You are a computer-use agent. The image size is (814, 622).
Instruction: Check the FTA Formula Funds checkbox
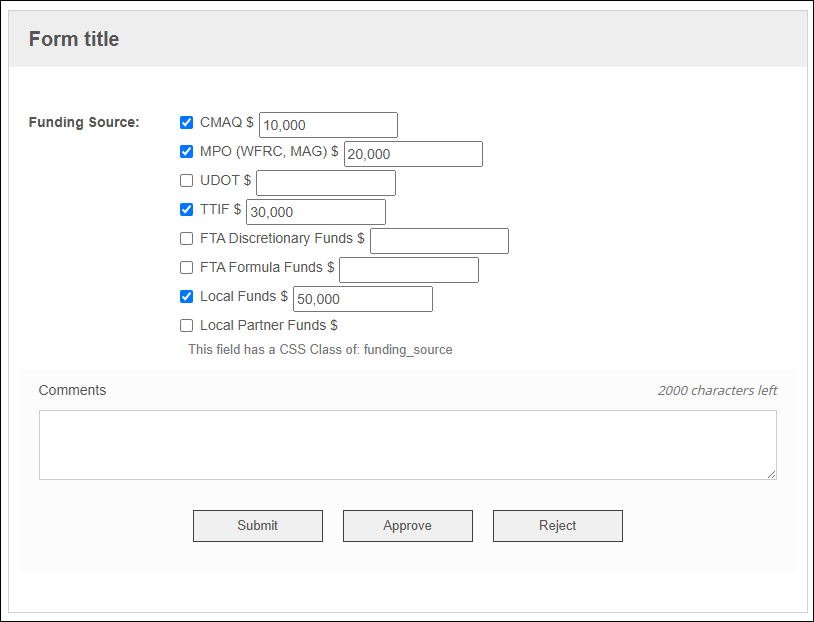tap(186, 268)
